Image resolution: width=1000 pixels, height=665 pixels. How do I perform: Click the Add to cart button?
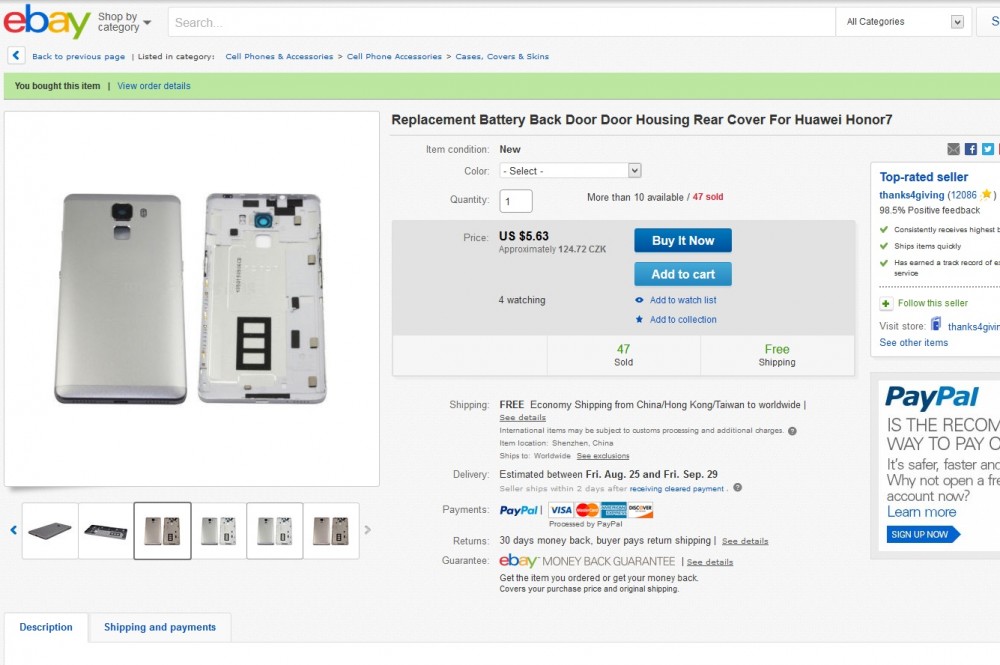click(x=683, y=274)
